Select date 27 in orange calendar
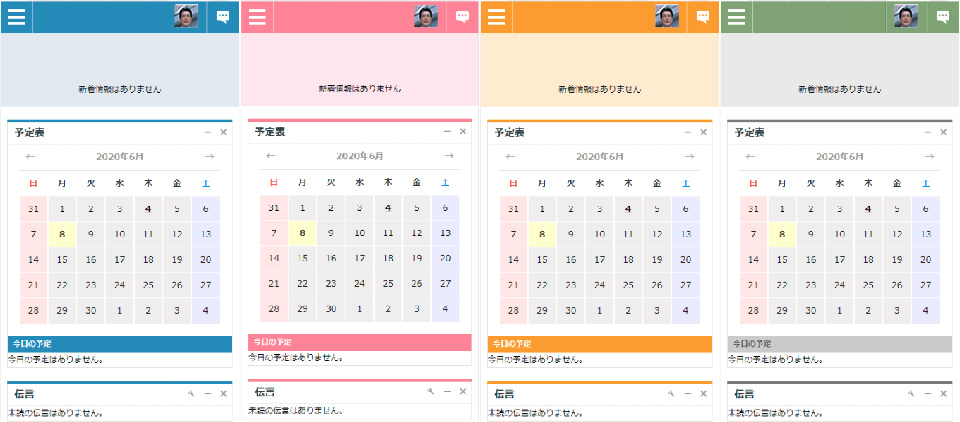This screenshot has height=422, width=960. (686, 285)
